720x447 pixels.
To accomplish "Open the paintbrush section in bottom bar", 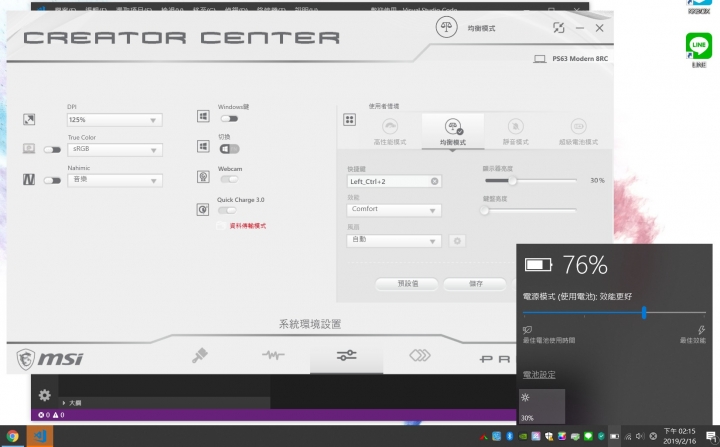I will (x=200, y=356).
